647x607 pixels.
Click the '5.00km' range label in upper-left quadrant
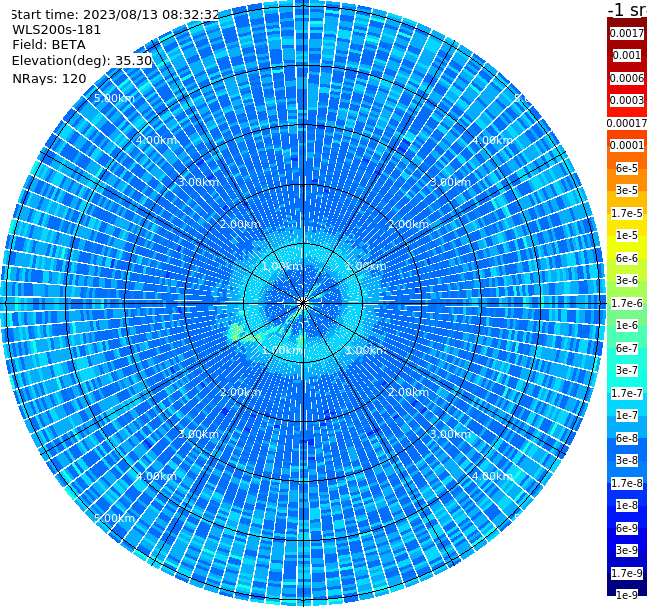[x=114, y=98]
